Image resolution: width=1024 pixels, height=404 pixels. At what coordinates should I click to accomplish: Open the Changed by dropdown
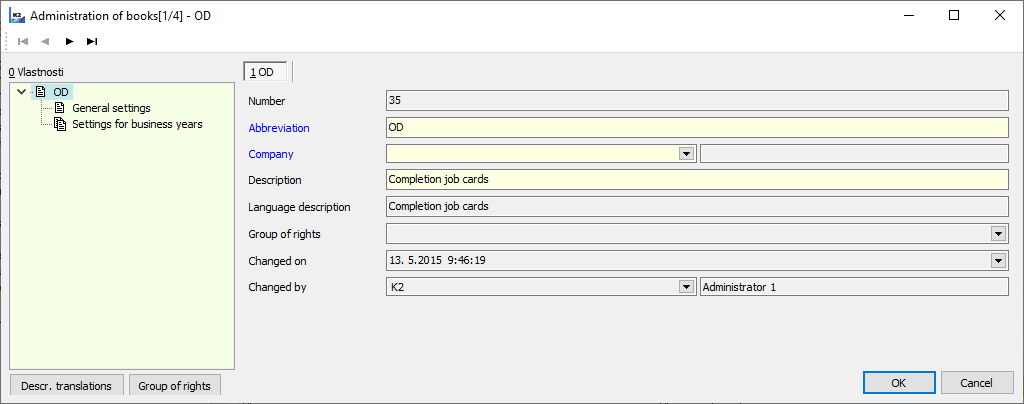(x=686, y=286)
